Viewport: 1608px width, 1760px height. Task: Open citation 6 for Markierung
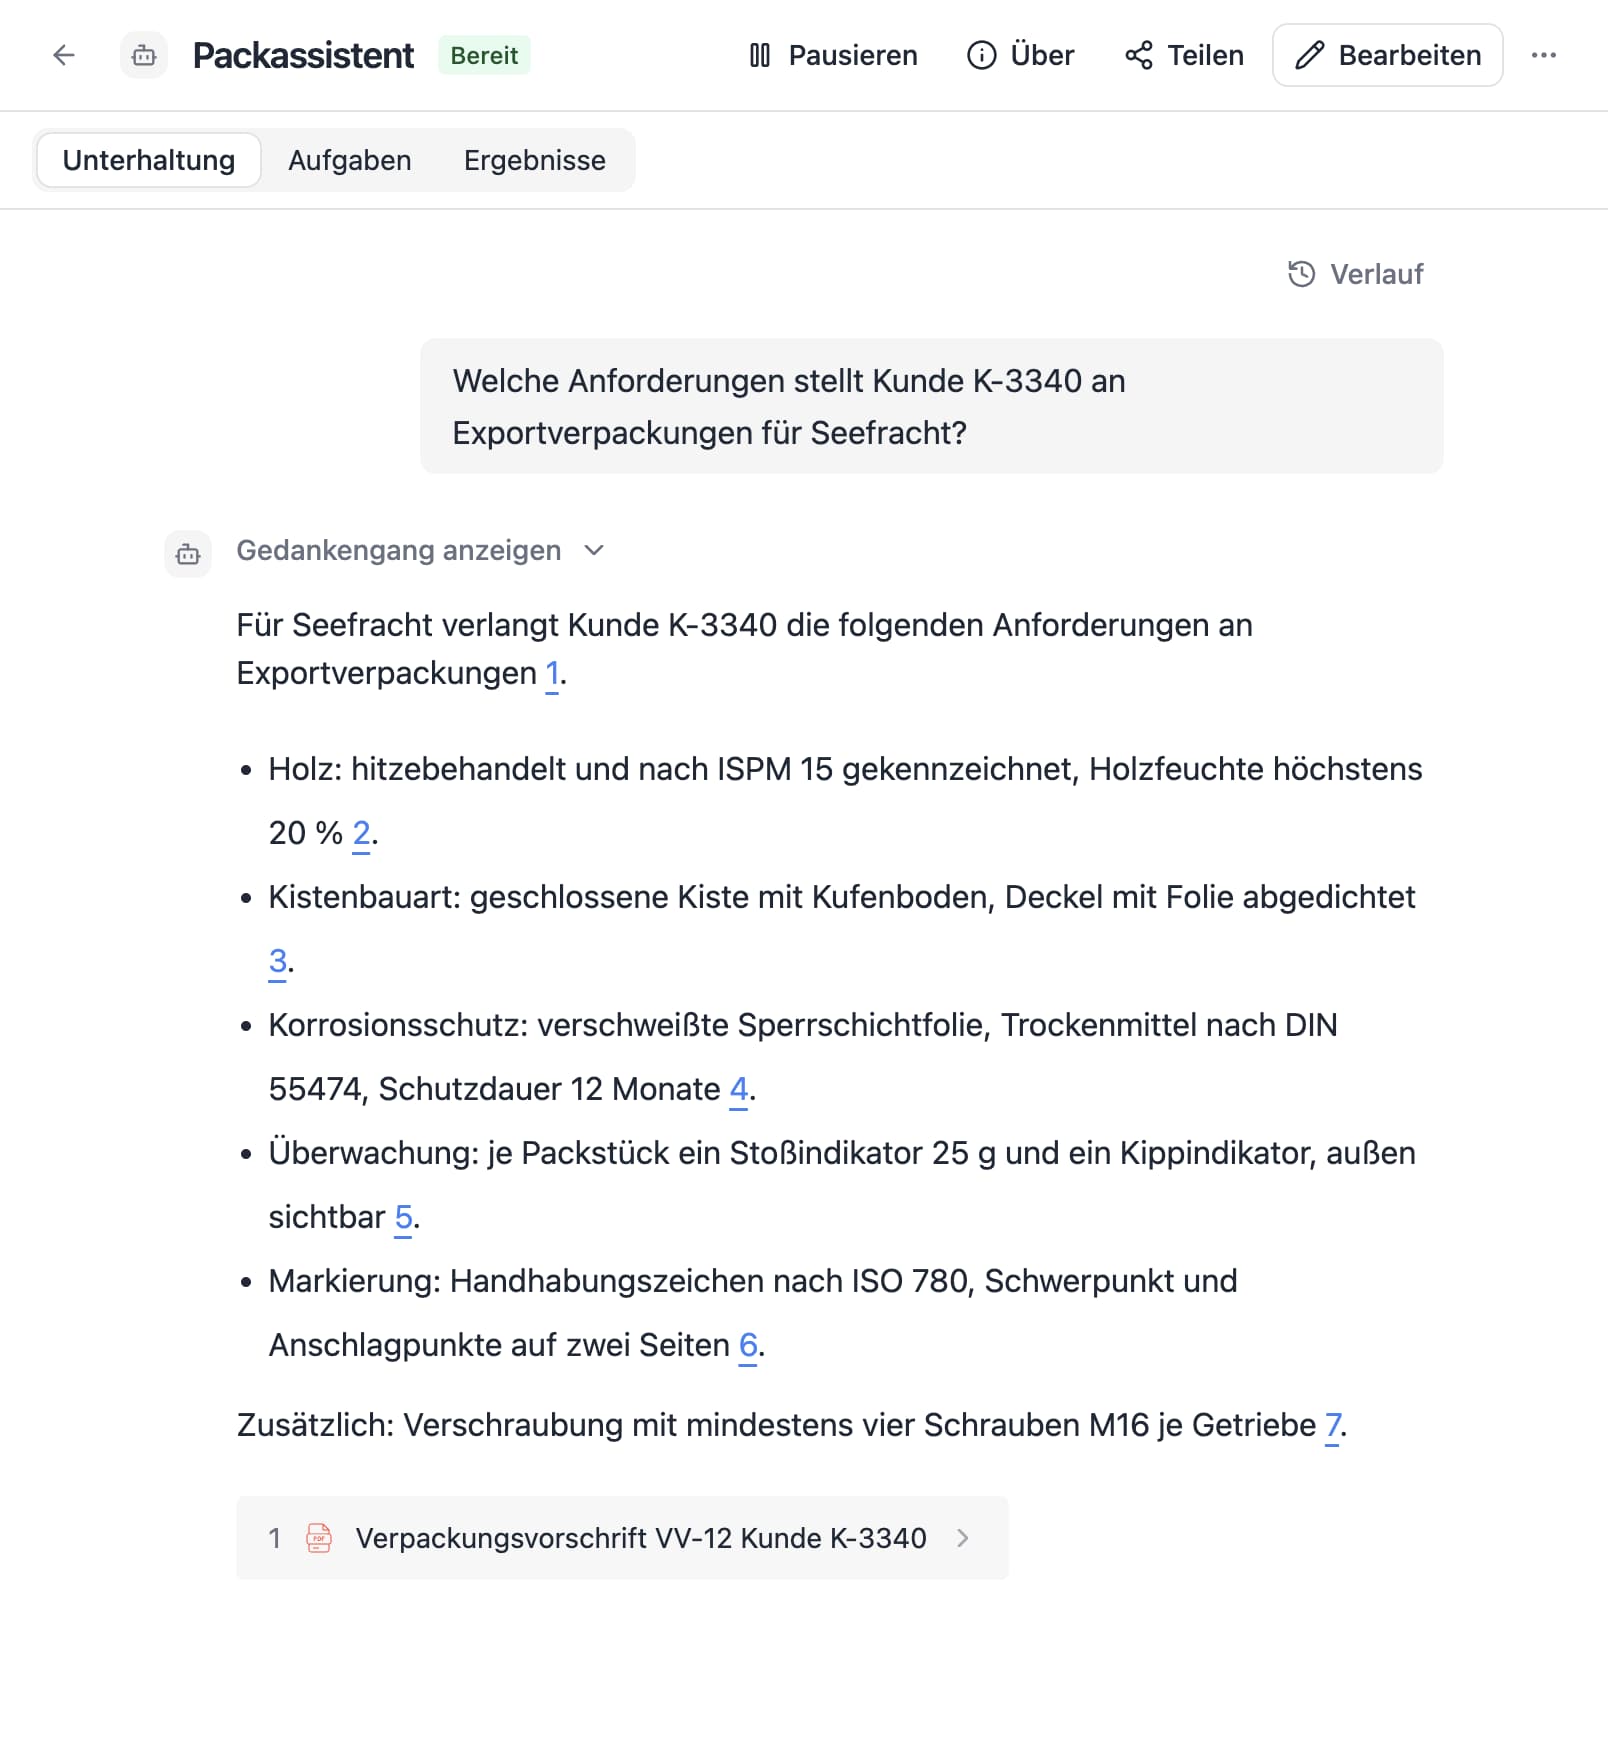pyautogui.click(x=748, y=1346)
